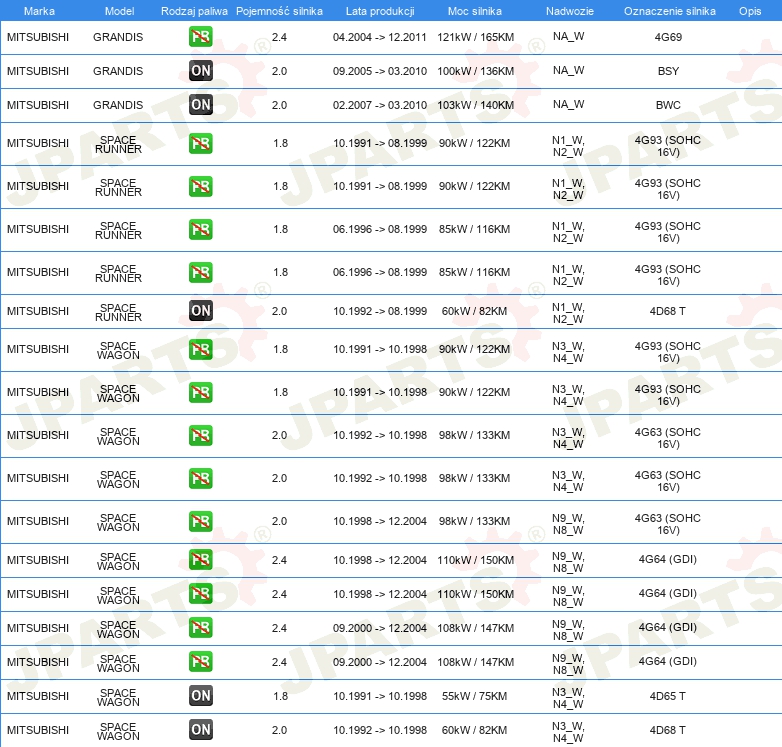Click MITSUBISHI in the Space Wagon 4D68 T row

[x=38, y=730]
